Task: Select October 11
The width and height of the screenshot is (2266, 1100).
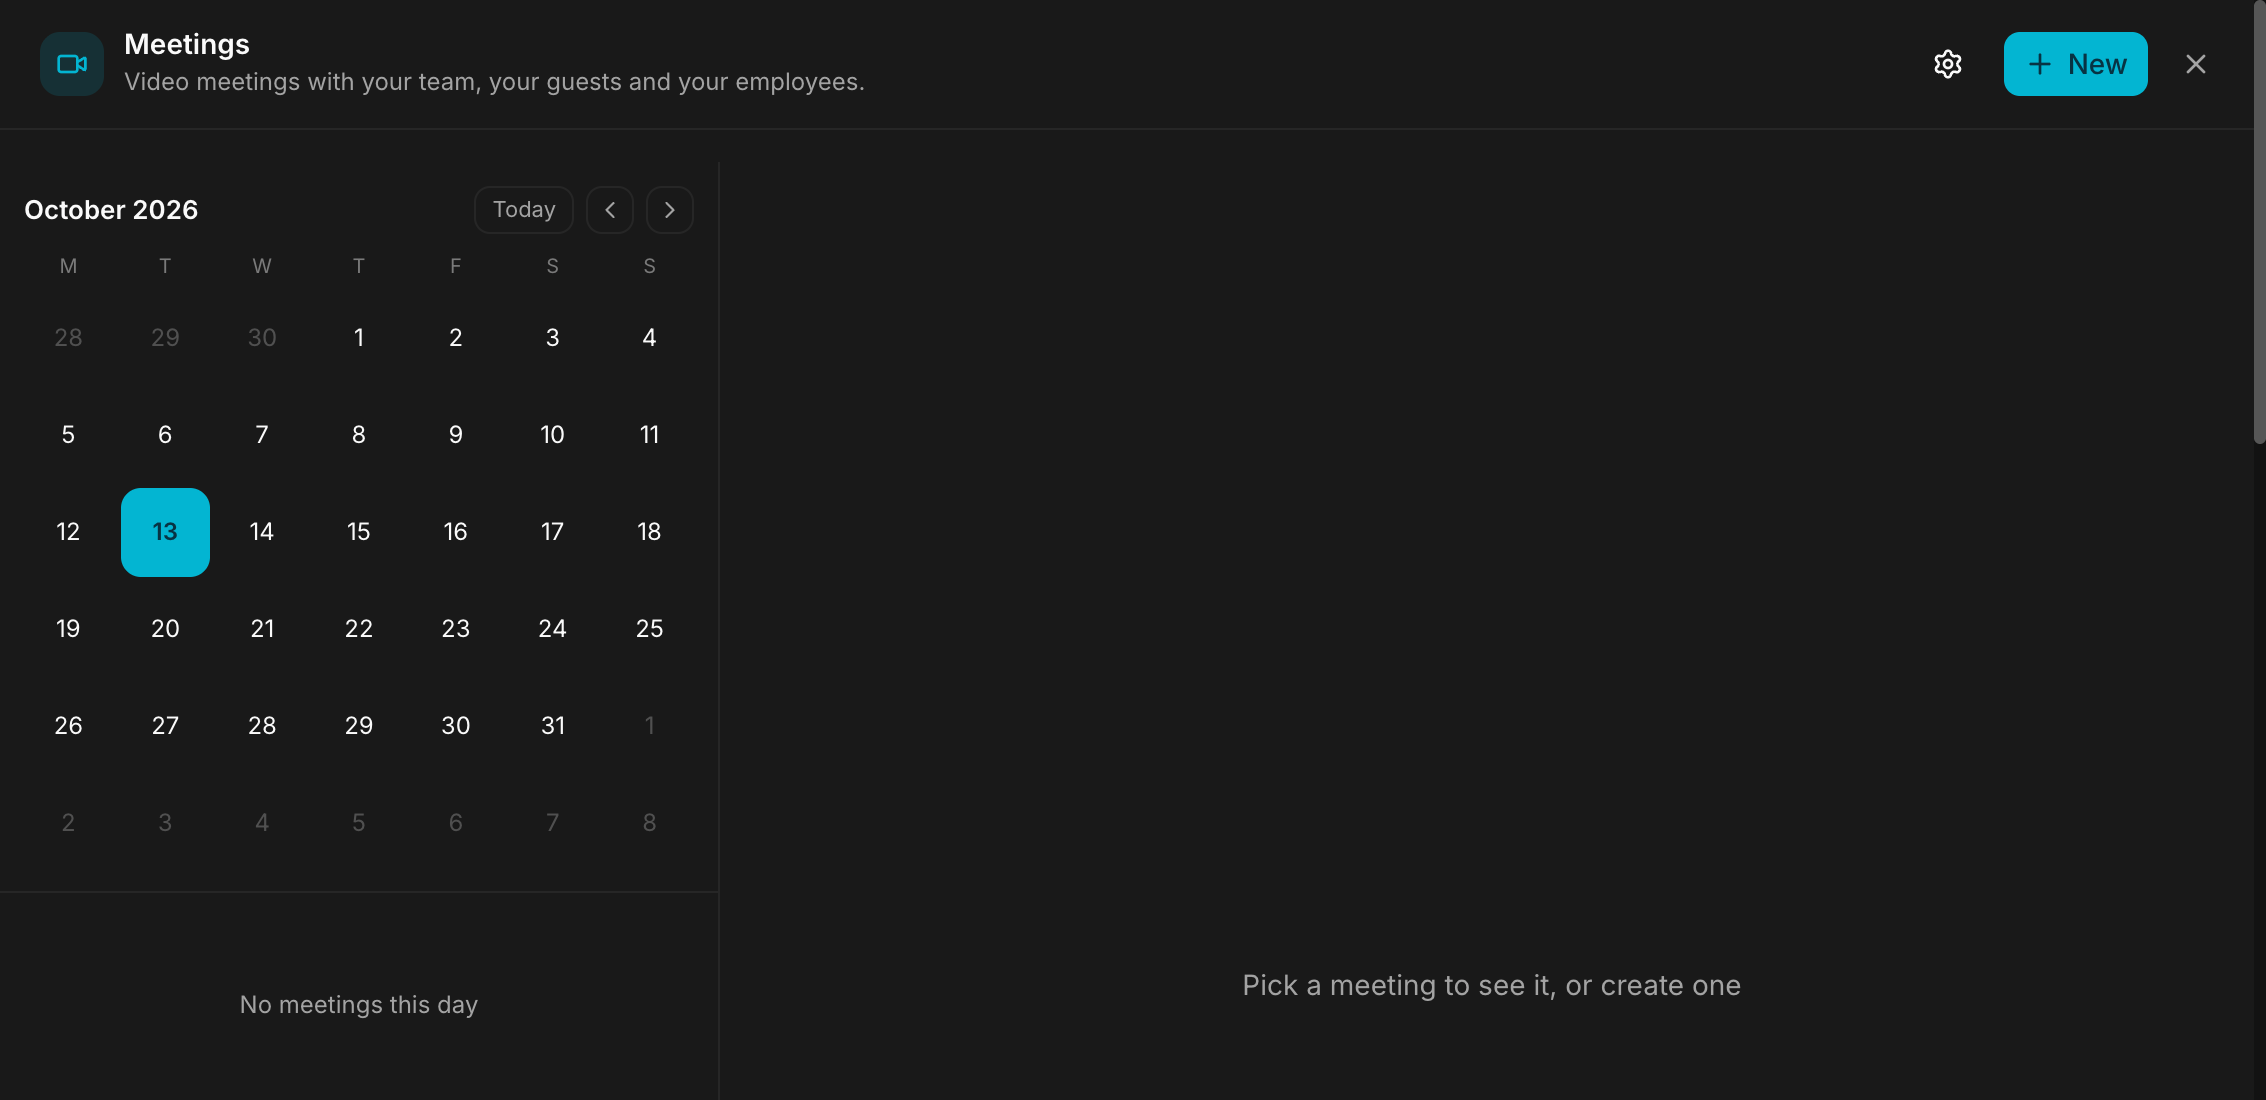Action: [x=650, y=435]
